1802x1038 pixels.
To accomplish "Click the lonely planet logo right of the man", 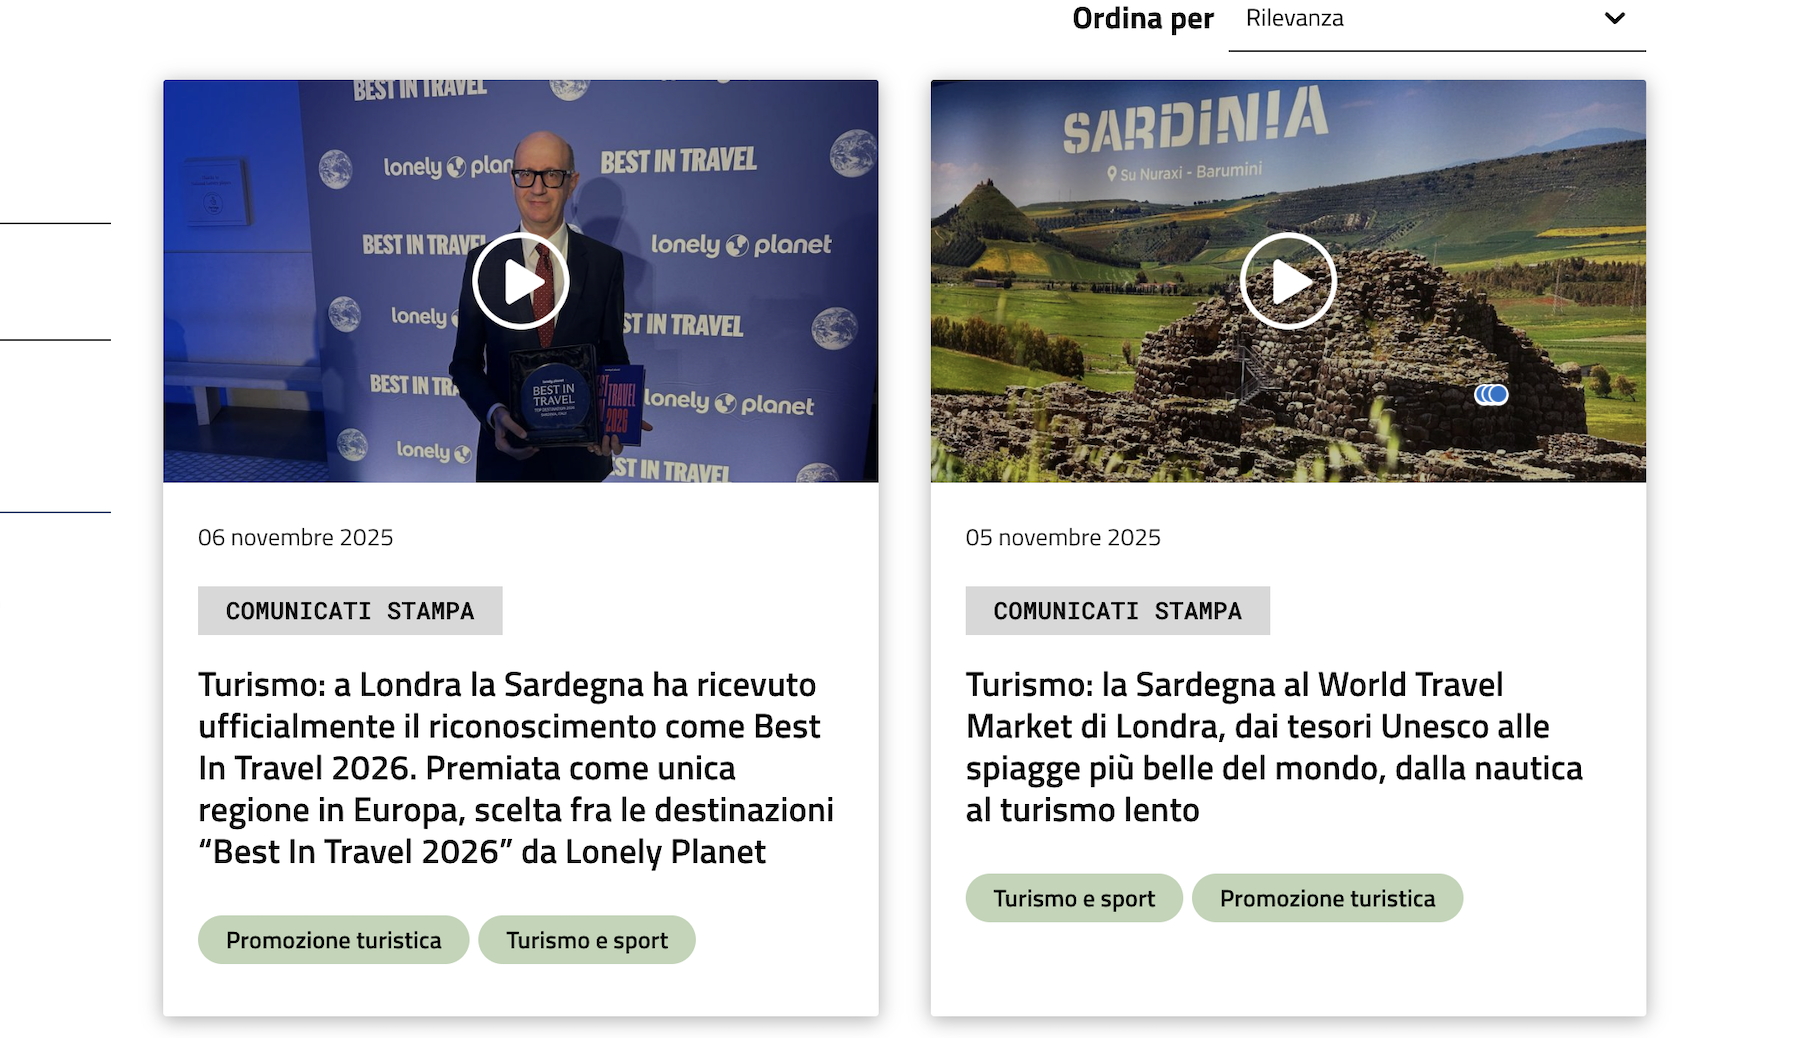I will (x=741, y=245).
